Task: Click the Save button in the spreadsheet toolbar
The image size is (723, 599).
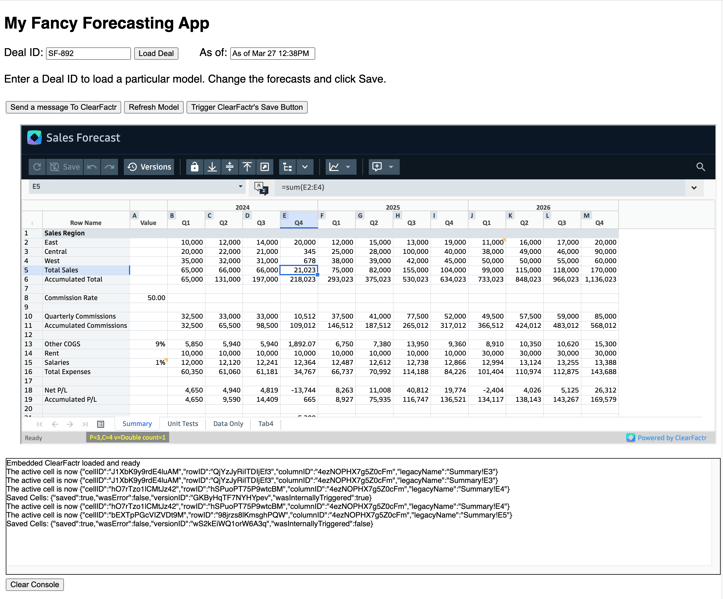Action: (x=65, y=167)
